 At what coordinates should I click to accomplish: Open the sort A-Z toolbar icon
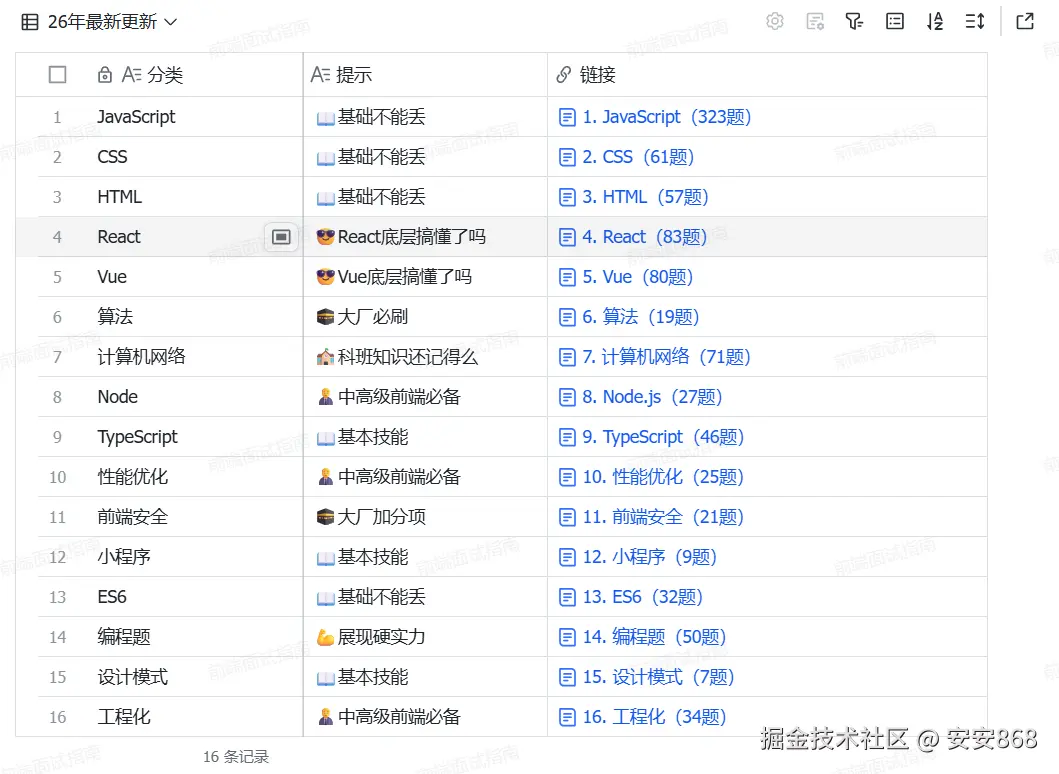(x=935, y=22)
